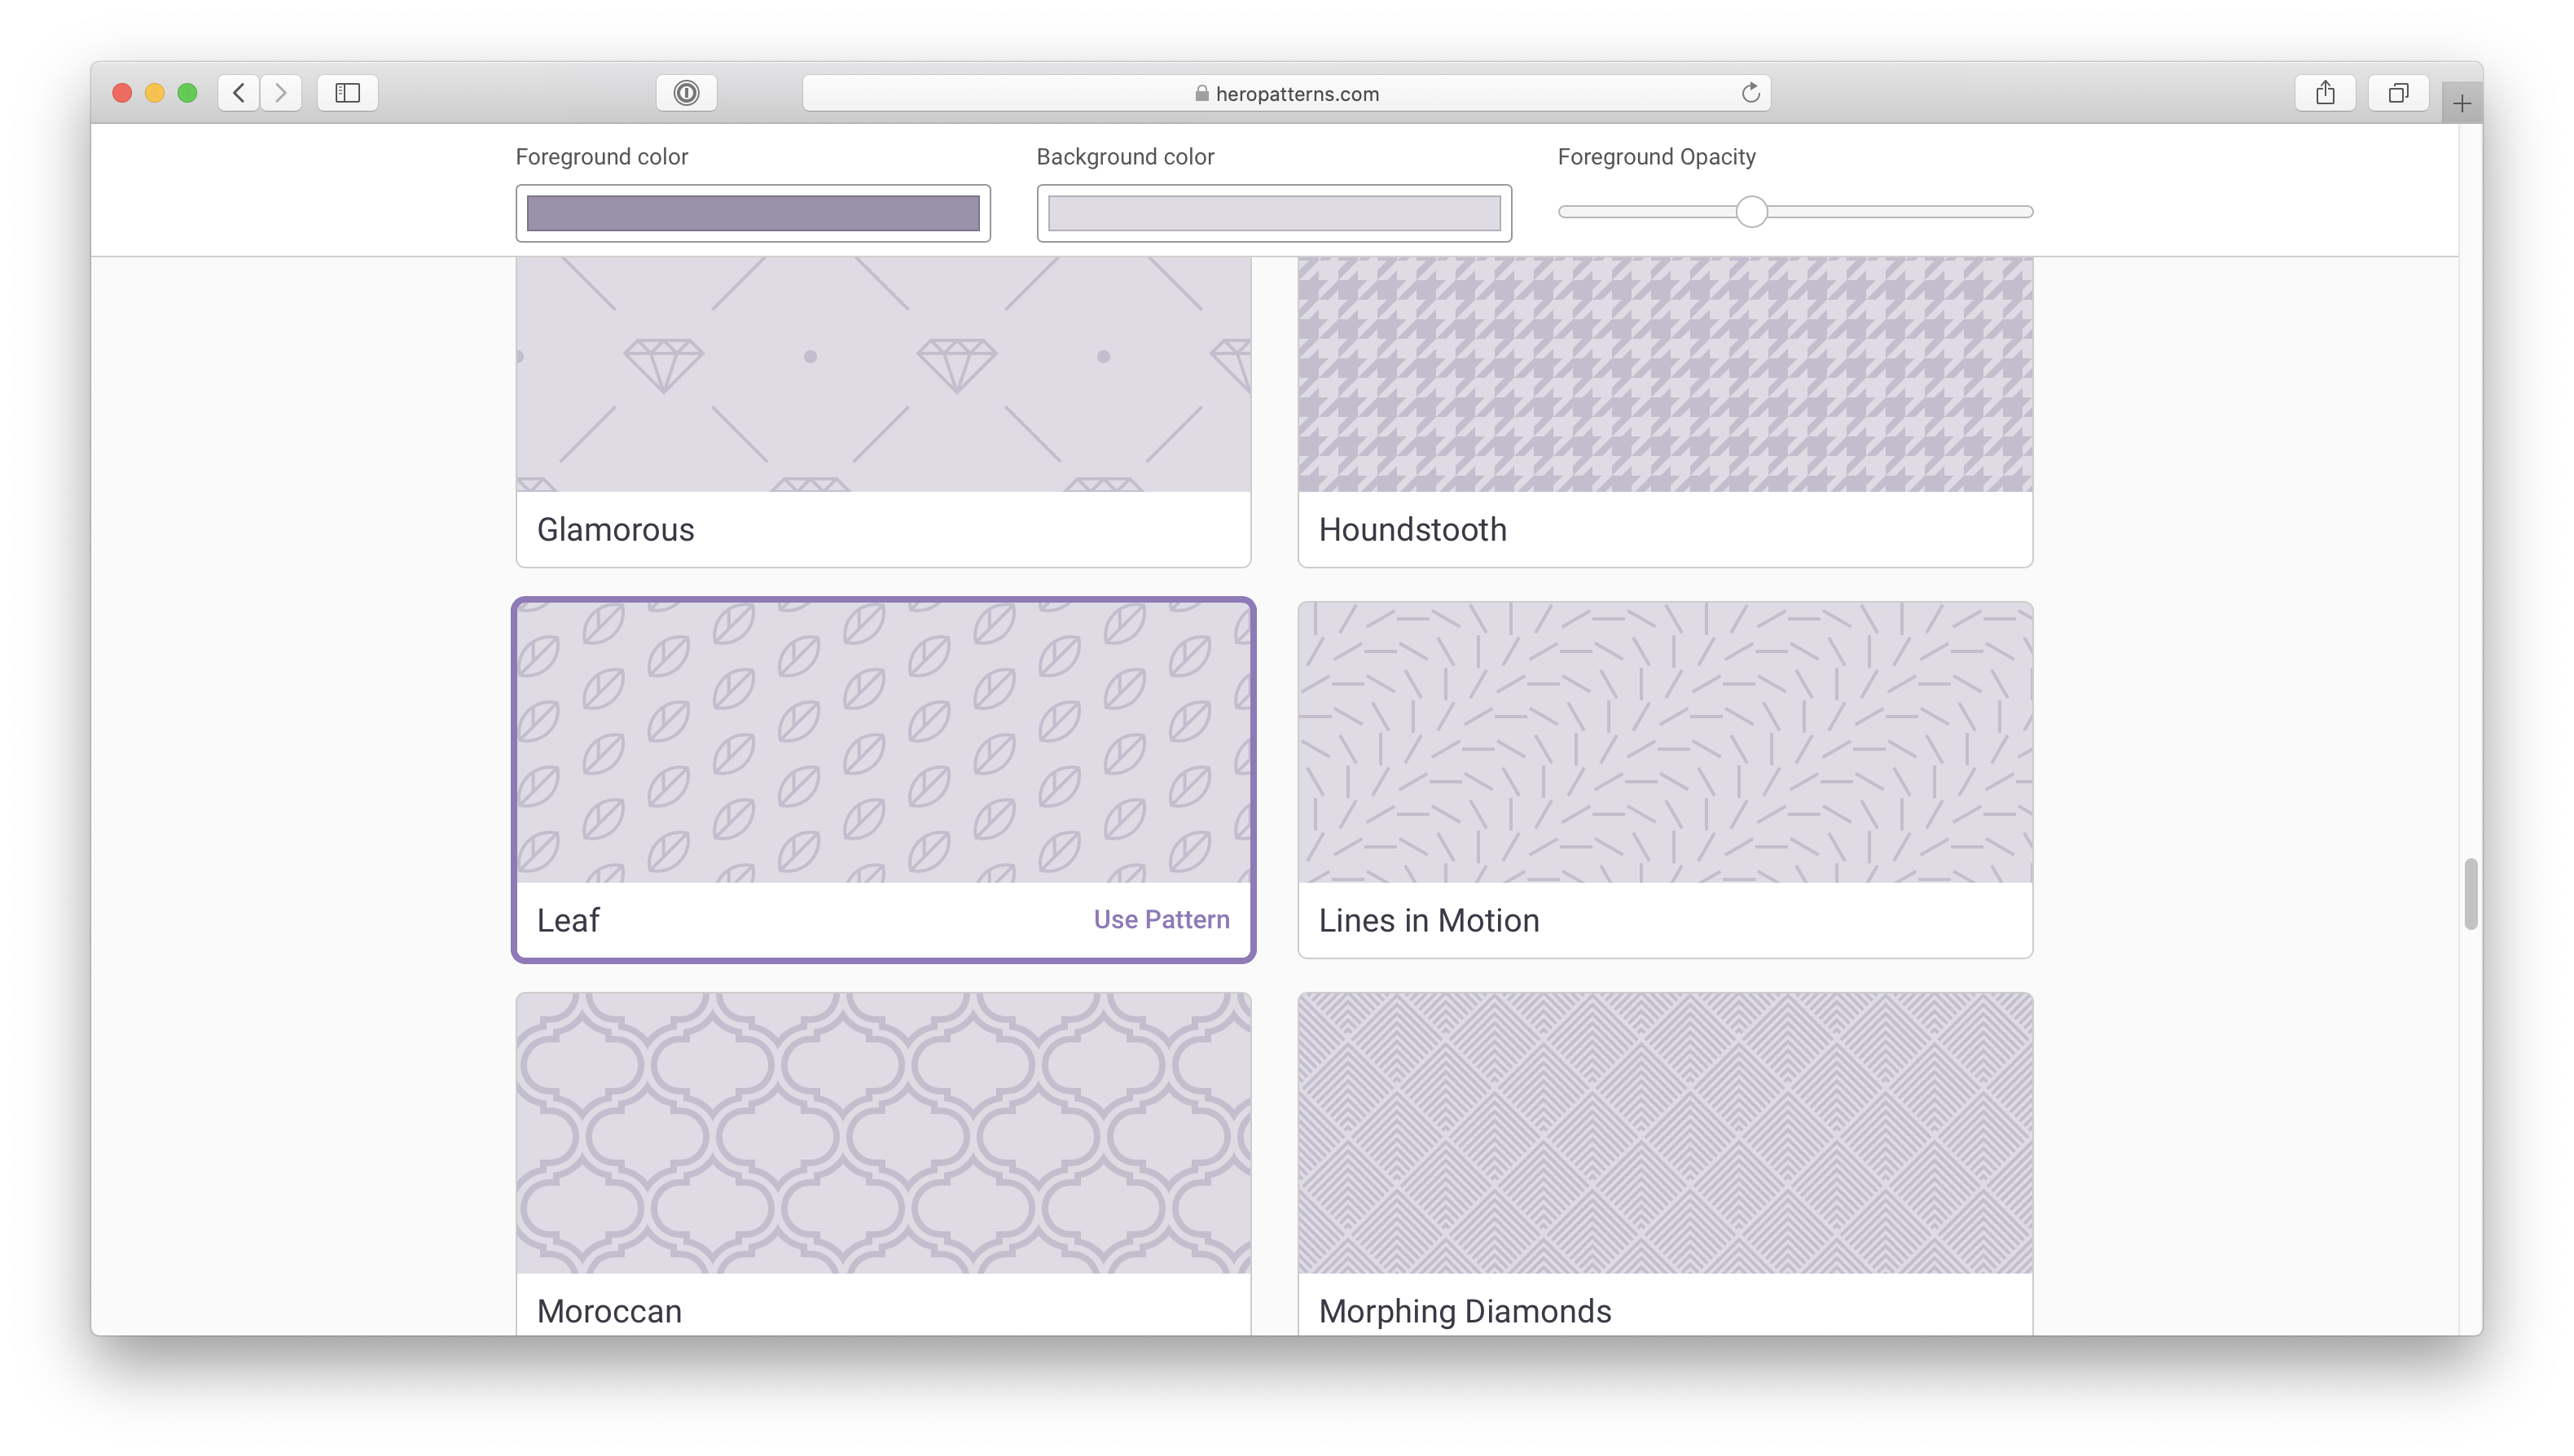Click the Morphing Diamonds title
The height and width of the screenshot is (1456, 2574).
click(1465, 1311)
